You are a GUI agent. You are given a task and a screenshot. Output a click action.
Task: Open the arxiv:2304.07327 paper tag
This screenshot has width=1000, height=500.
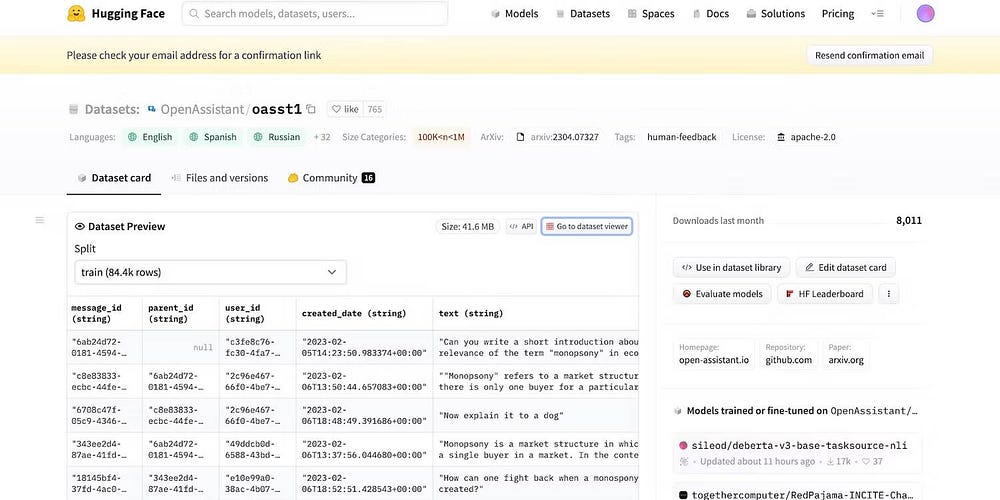pos(557,137)
